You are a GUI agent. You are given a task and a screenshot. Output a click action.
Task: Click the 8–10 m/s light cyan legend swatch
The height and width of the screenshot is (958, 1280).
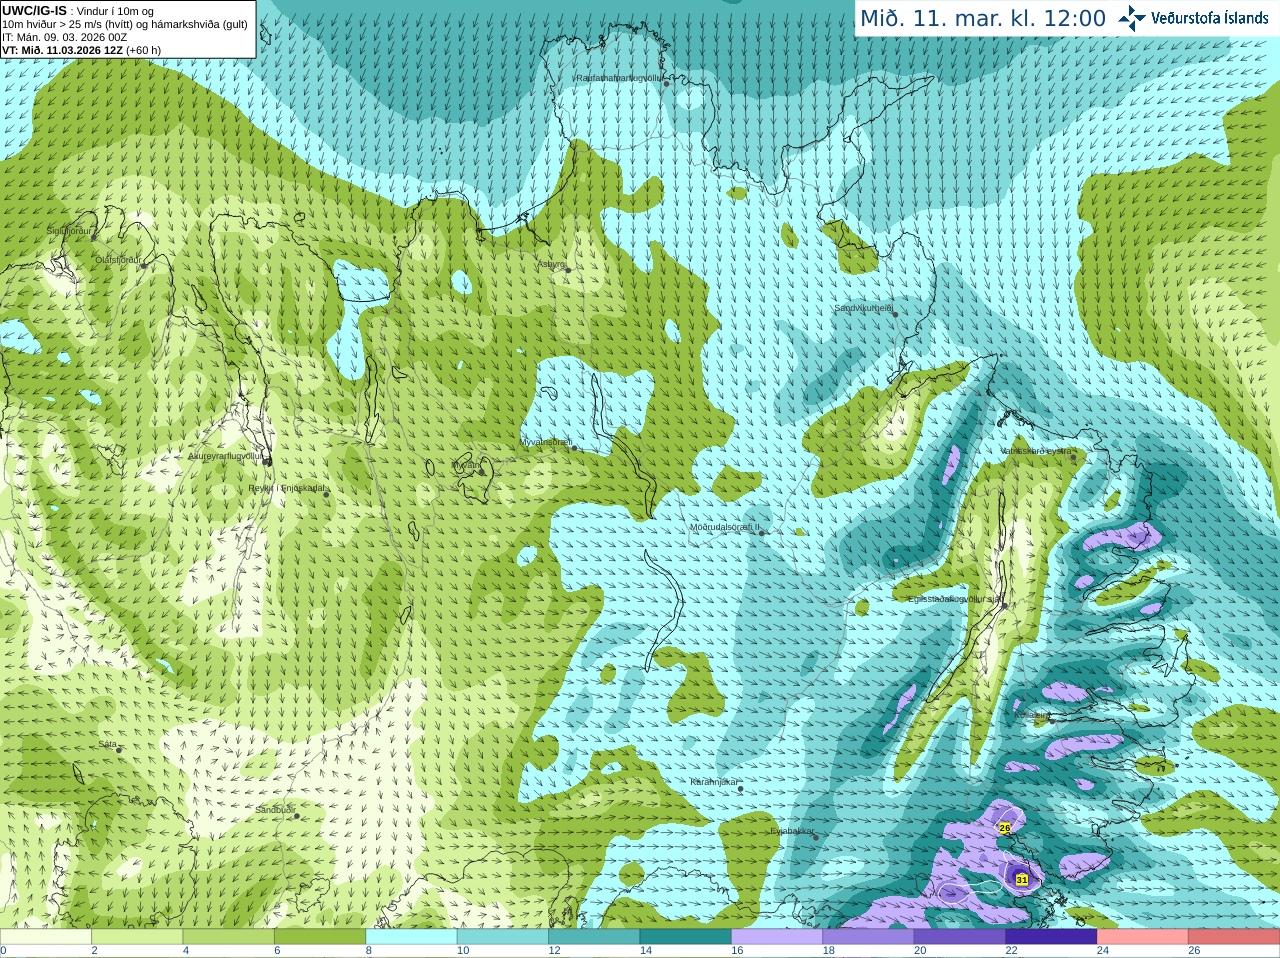pyautogui.click(x=411, y=937)
